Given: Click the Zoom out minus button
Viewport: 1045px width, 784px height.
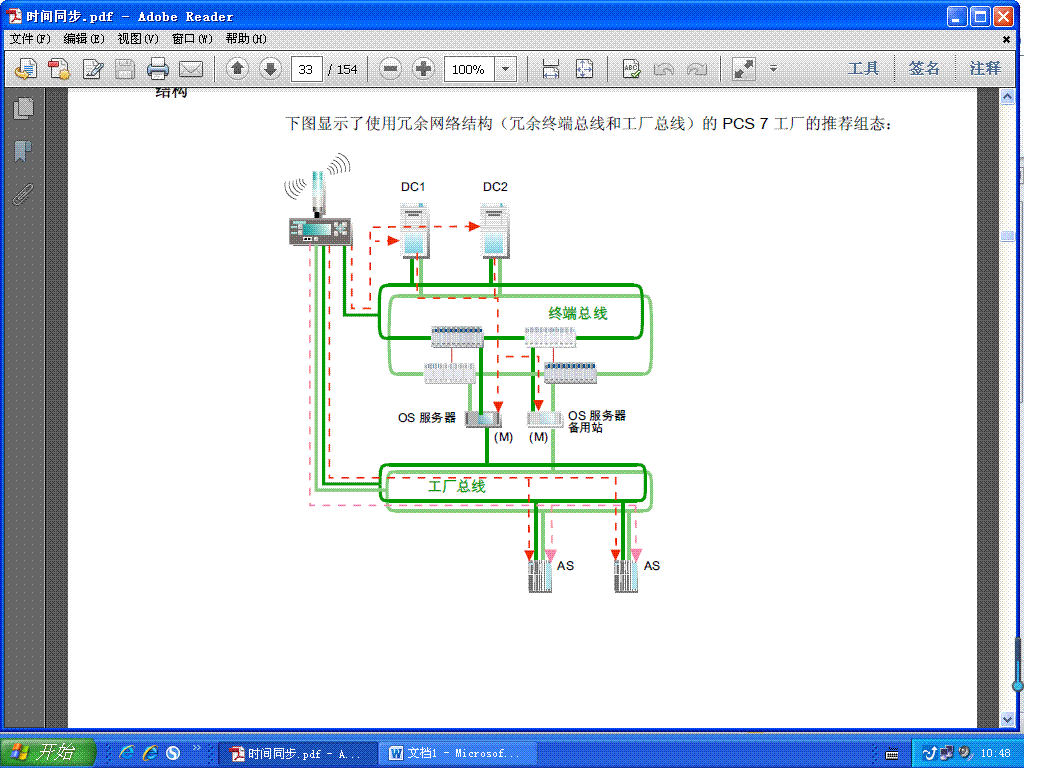Looking at the screenshot, I should pos(390,69).
